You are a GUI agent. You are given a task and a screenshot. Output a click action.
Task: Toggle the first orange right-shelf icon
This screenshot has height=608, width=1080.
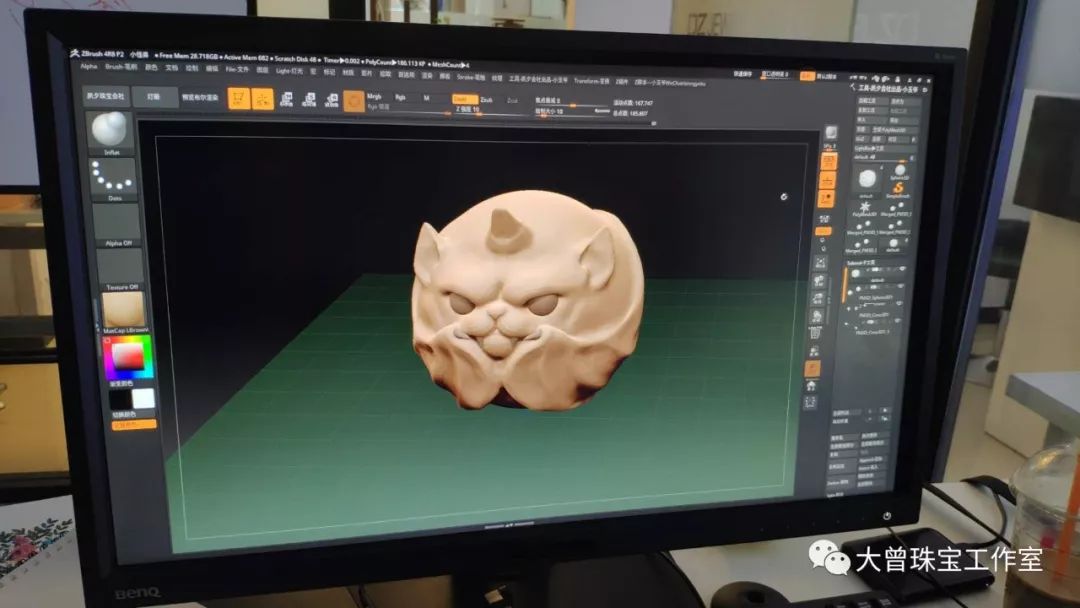[x=829, y=162]
